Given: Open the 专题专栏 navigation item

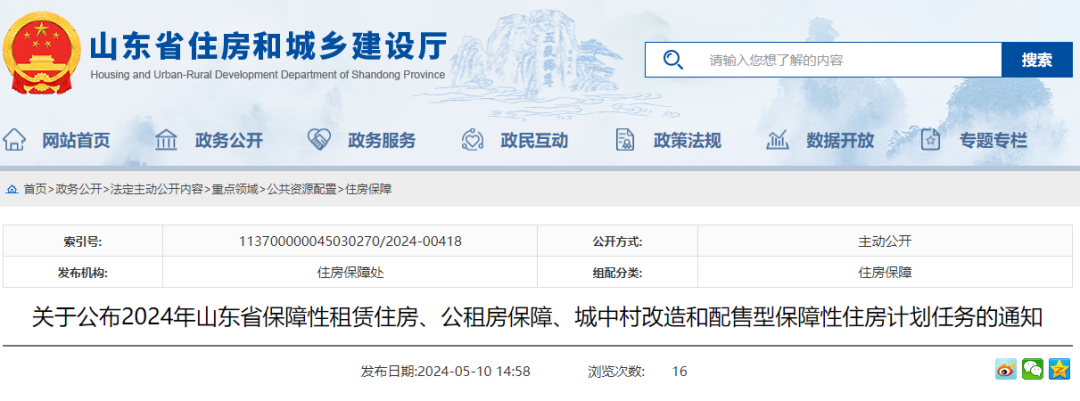Looking at the screenshot, I should pyautogui.click(x=993, y=141).
